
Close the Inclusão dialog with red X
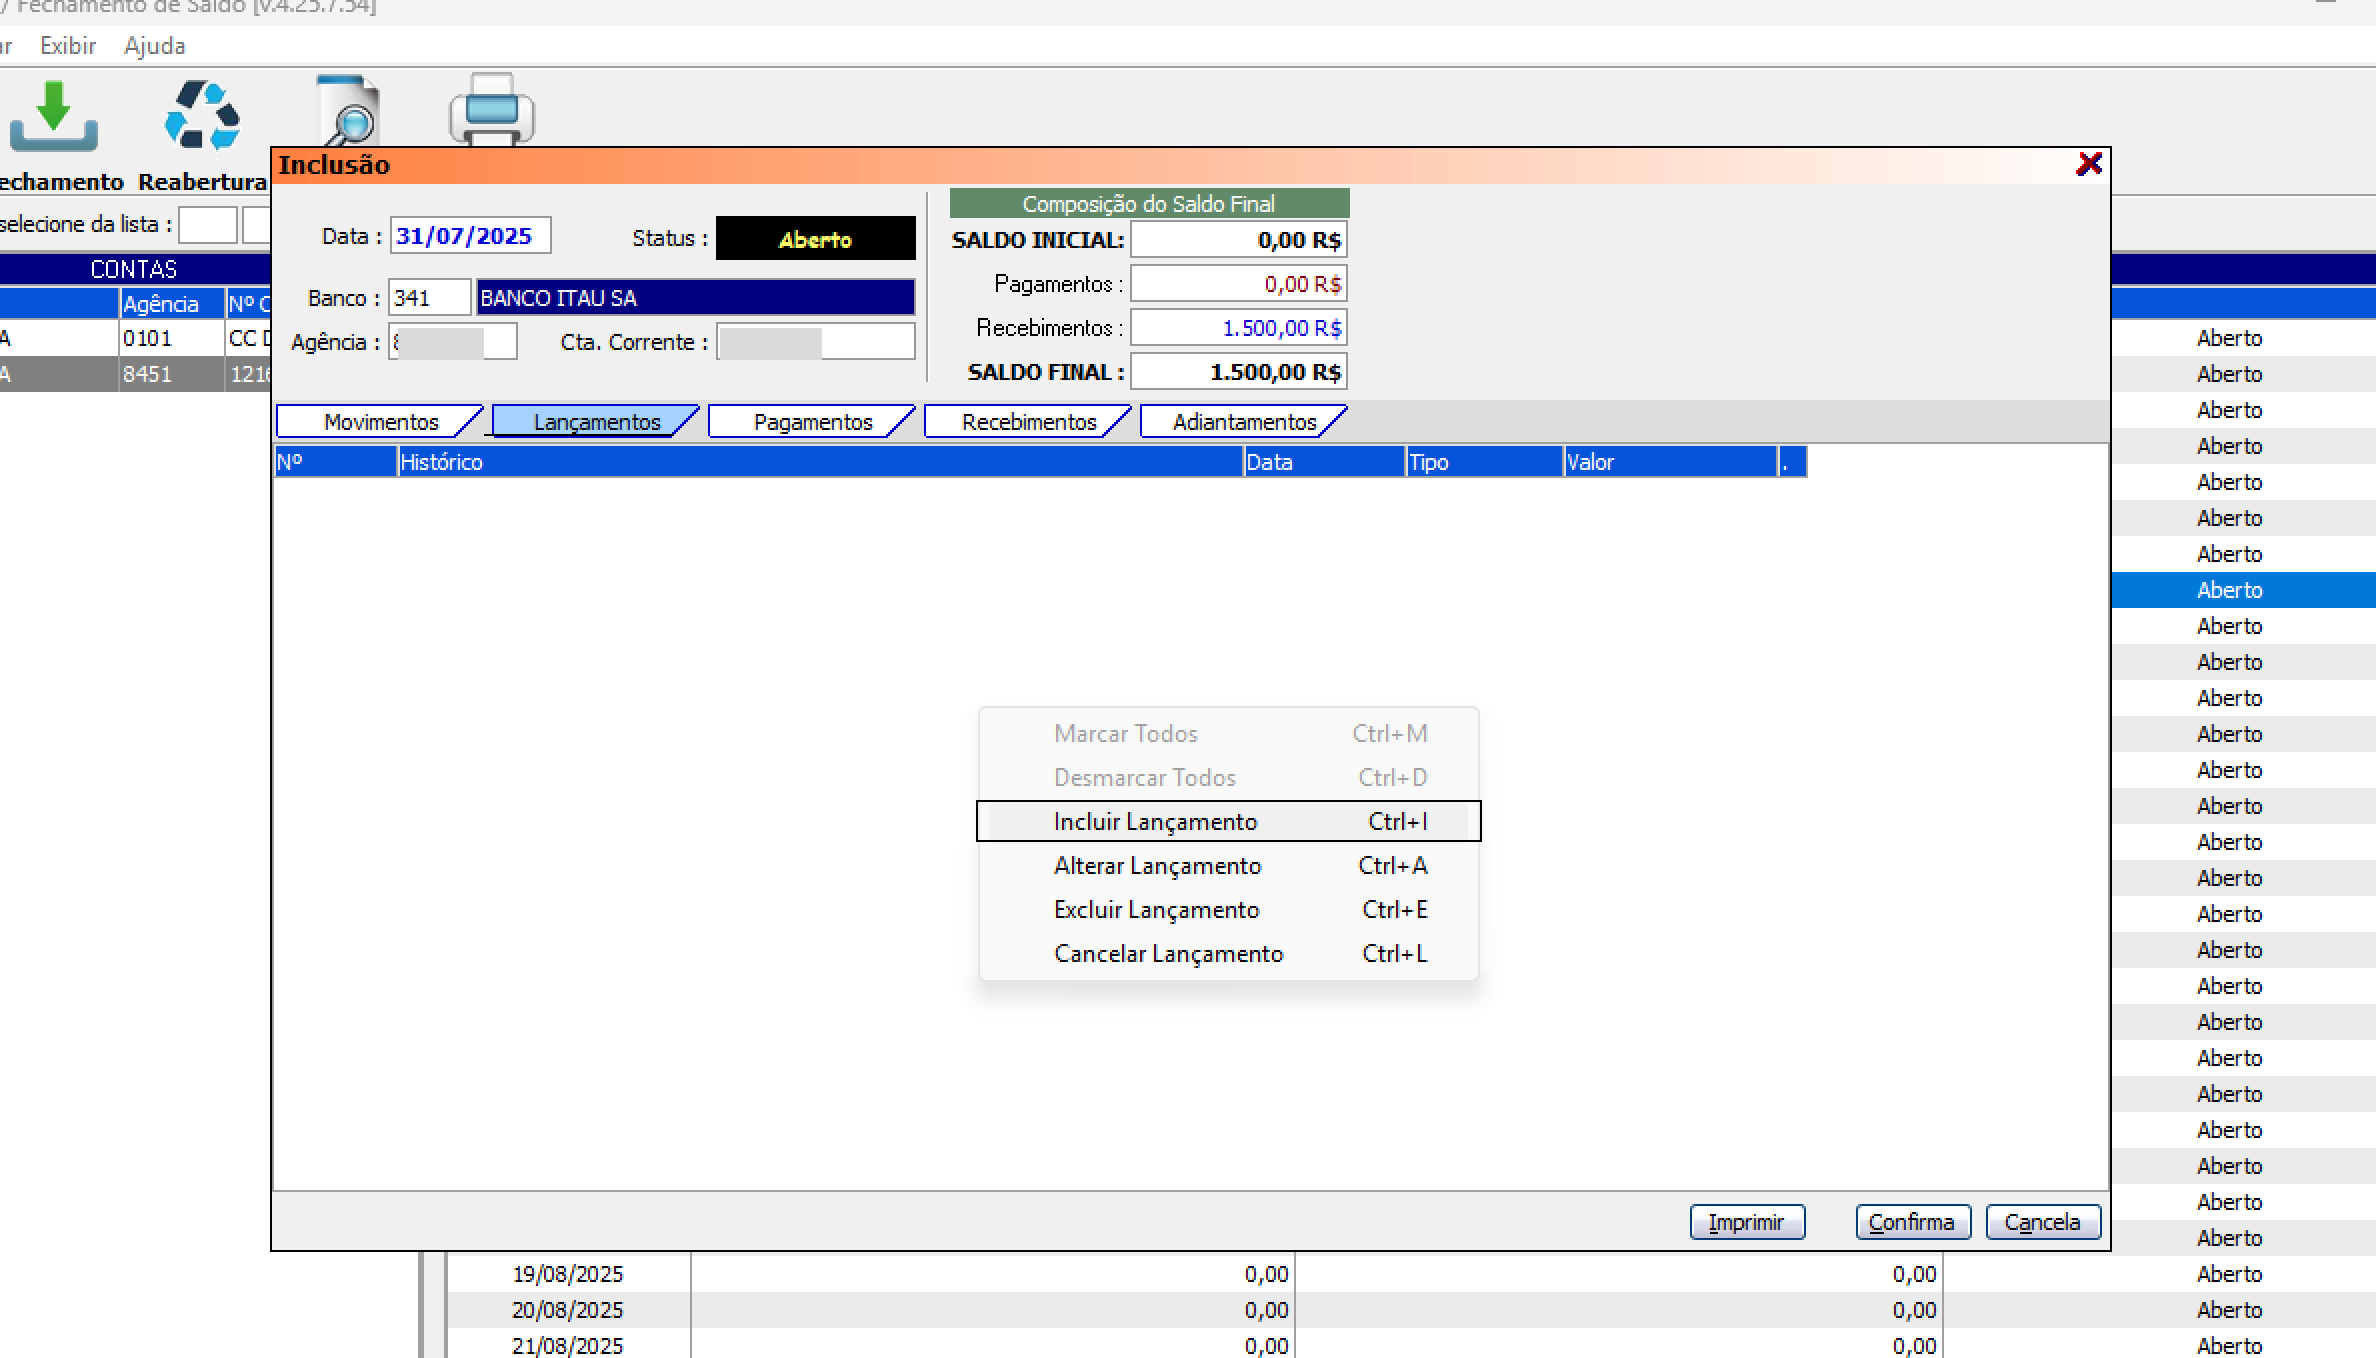(x=2088, y=164)
